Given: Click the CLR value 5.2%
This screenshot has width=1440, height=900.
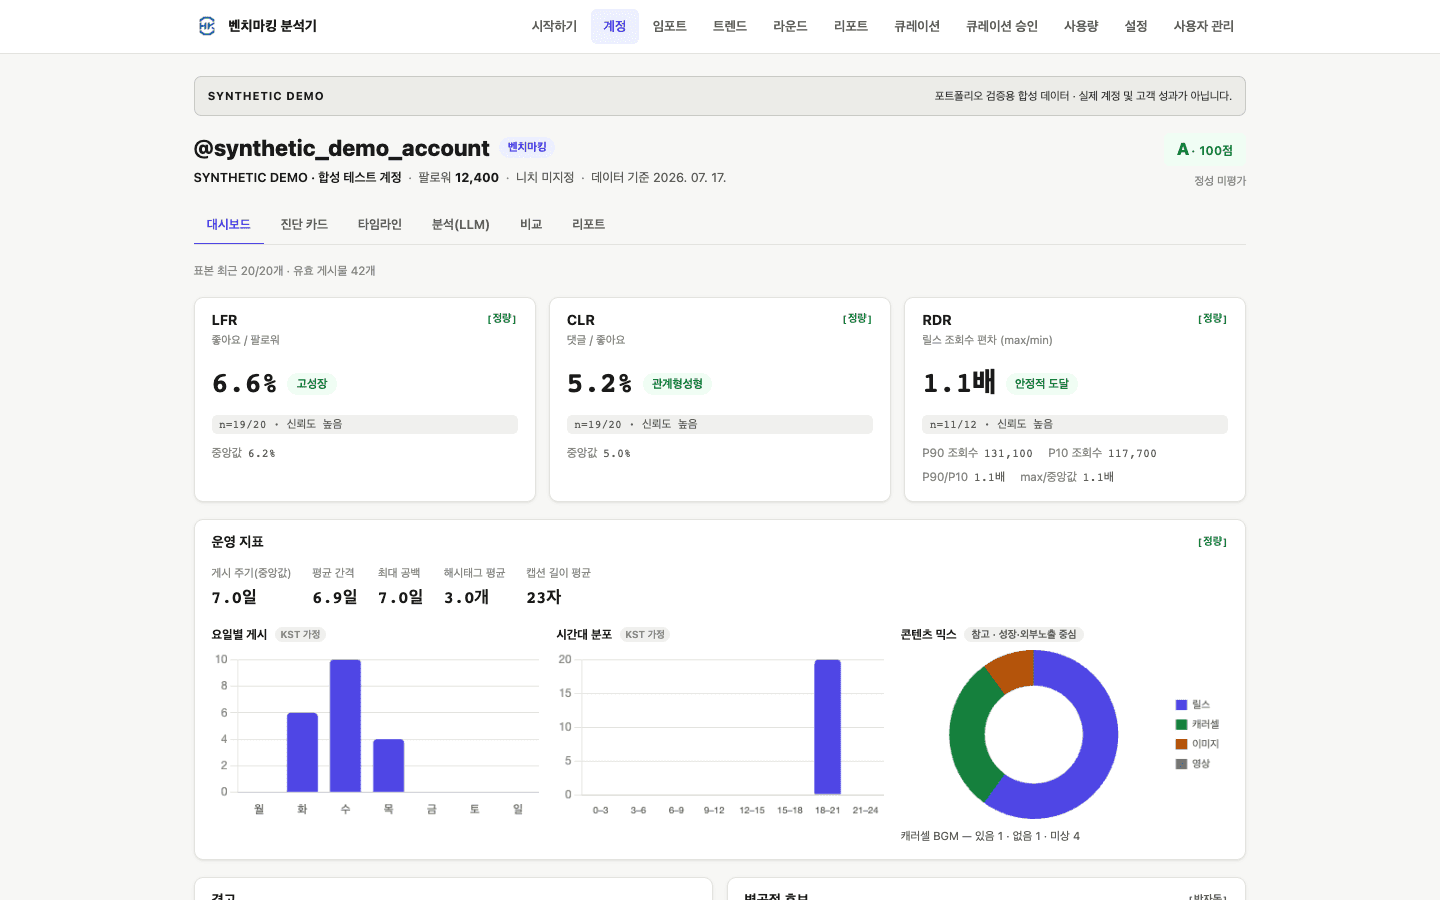Looking at the screenshot, I should (599, 383).
